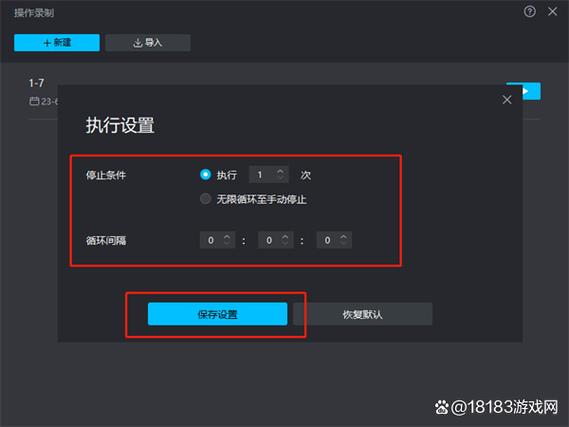569x427 pixels.
Task: Close the 执行设置 dialog
Action: (x=507, y=100)
